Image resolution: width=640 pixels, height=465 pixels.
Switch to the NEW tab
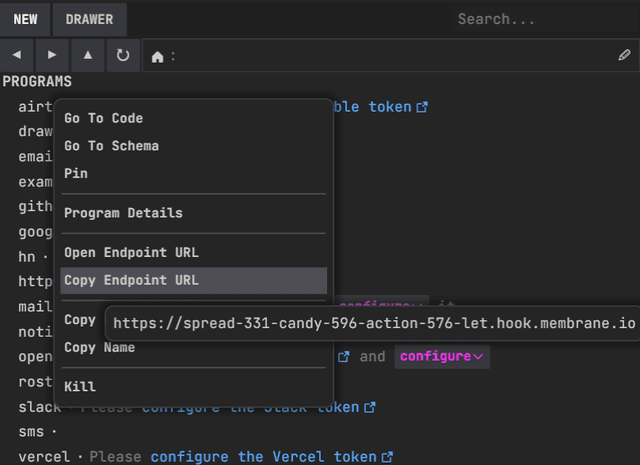(25, 19)
